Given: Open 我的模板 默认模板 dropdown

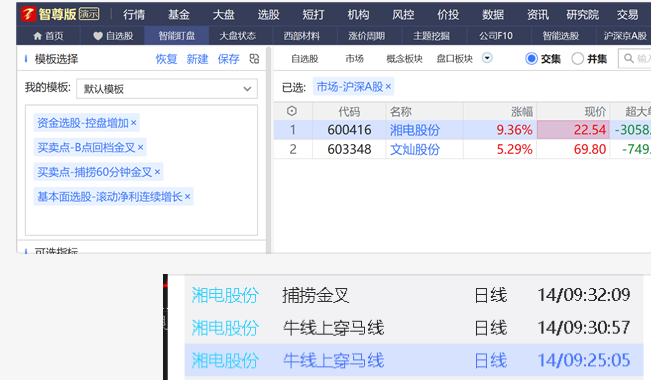Looking at the screenshot, I should [x=167, y=88].
